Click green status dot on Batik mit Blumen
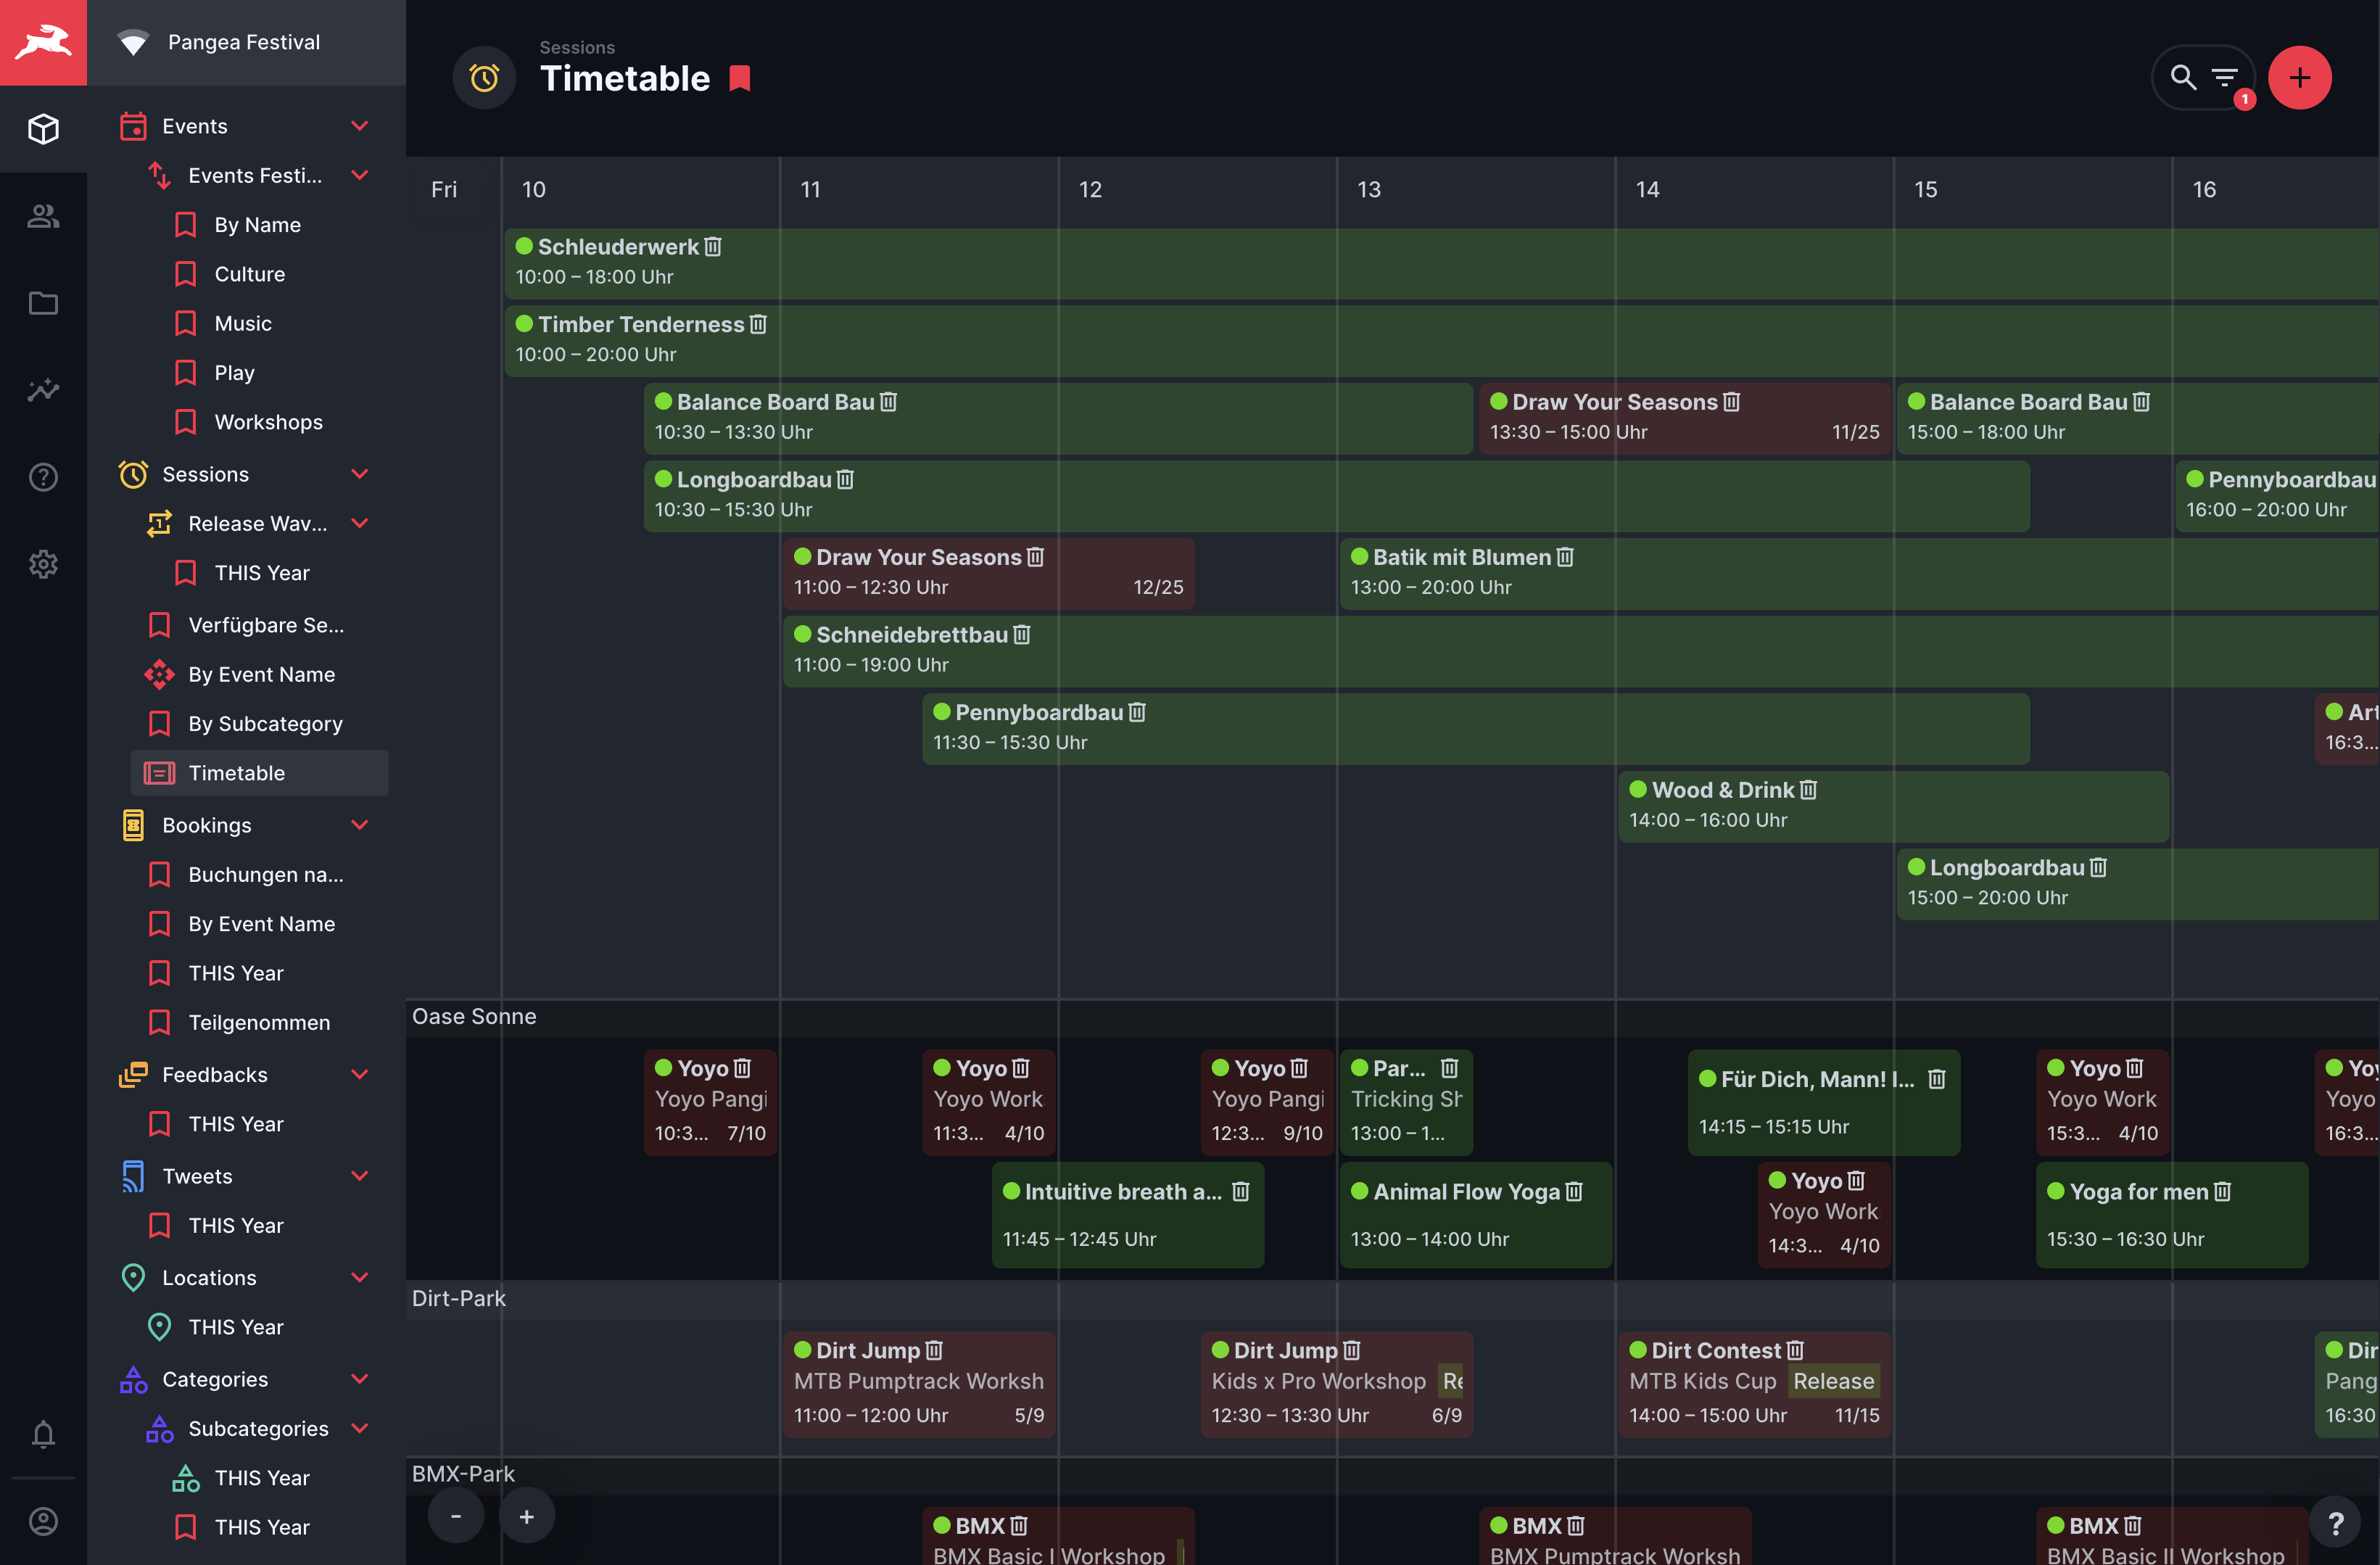Image resolution: width=2380 pixels, height=1565 pixels. pos(1359,556)
